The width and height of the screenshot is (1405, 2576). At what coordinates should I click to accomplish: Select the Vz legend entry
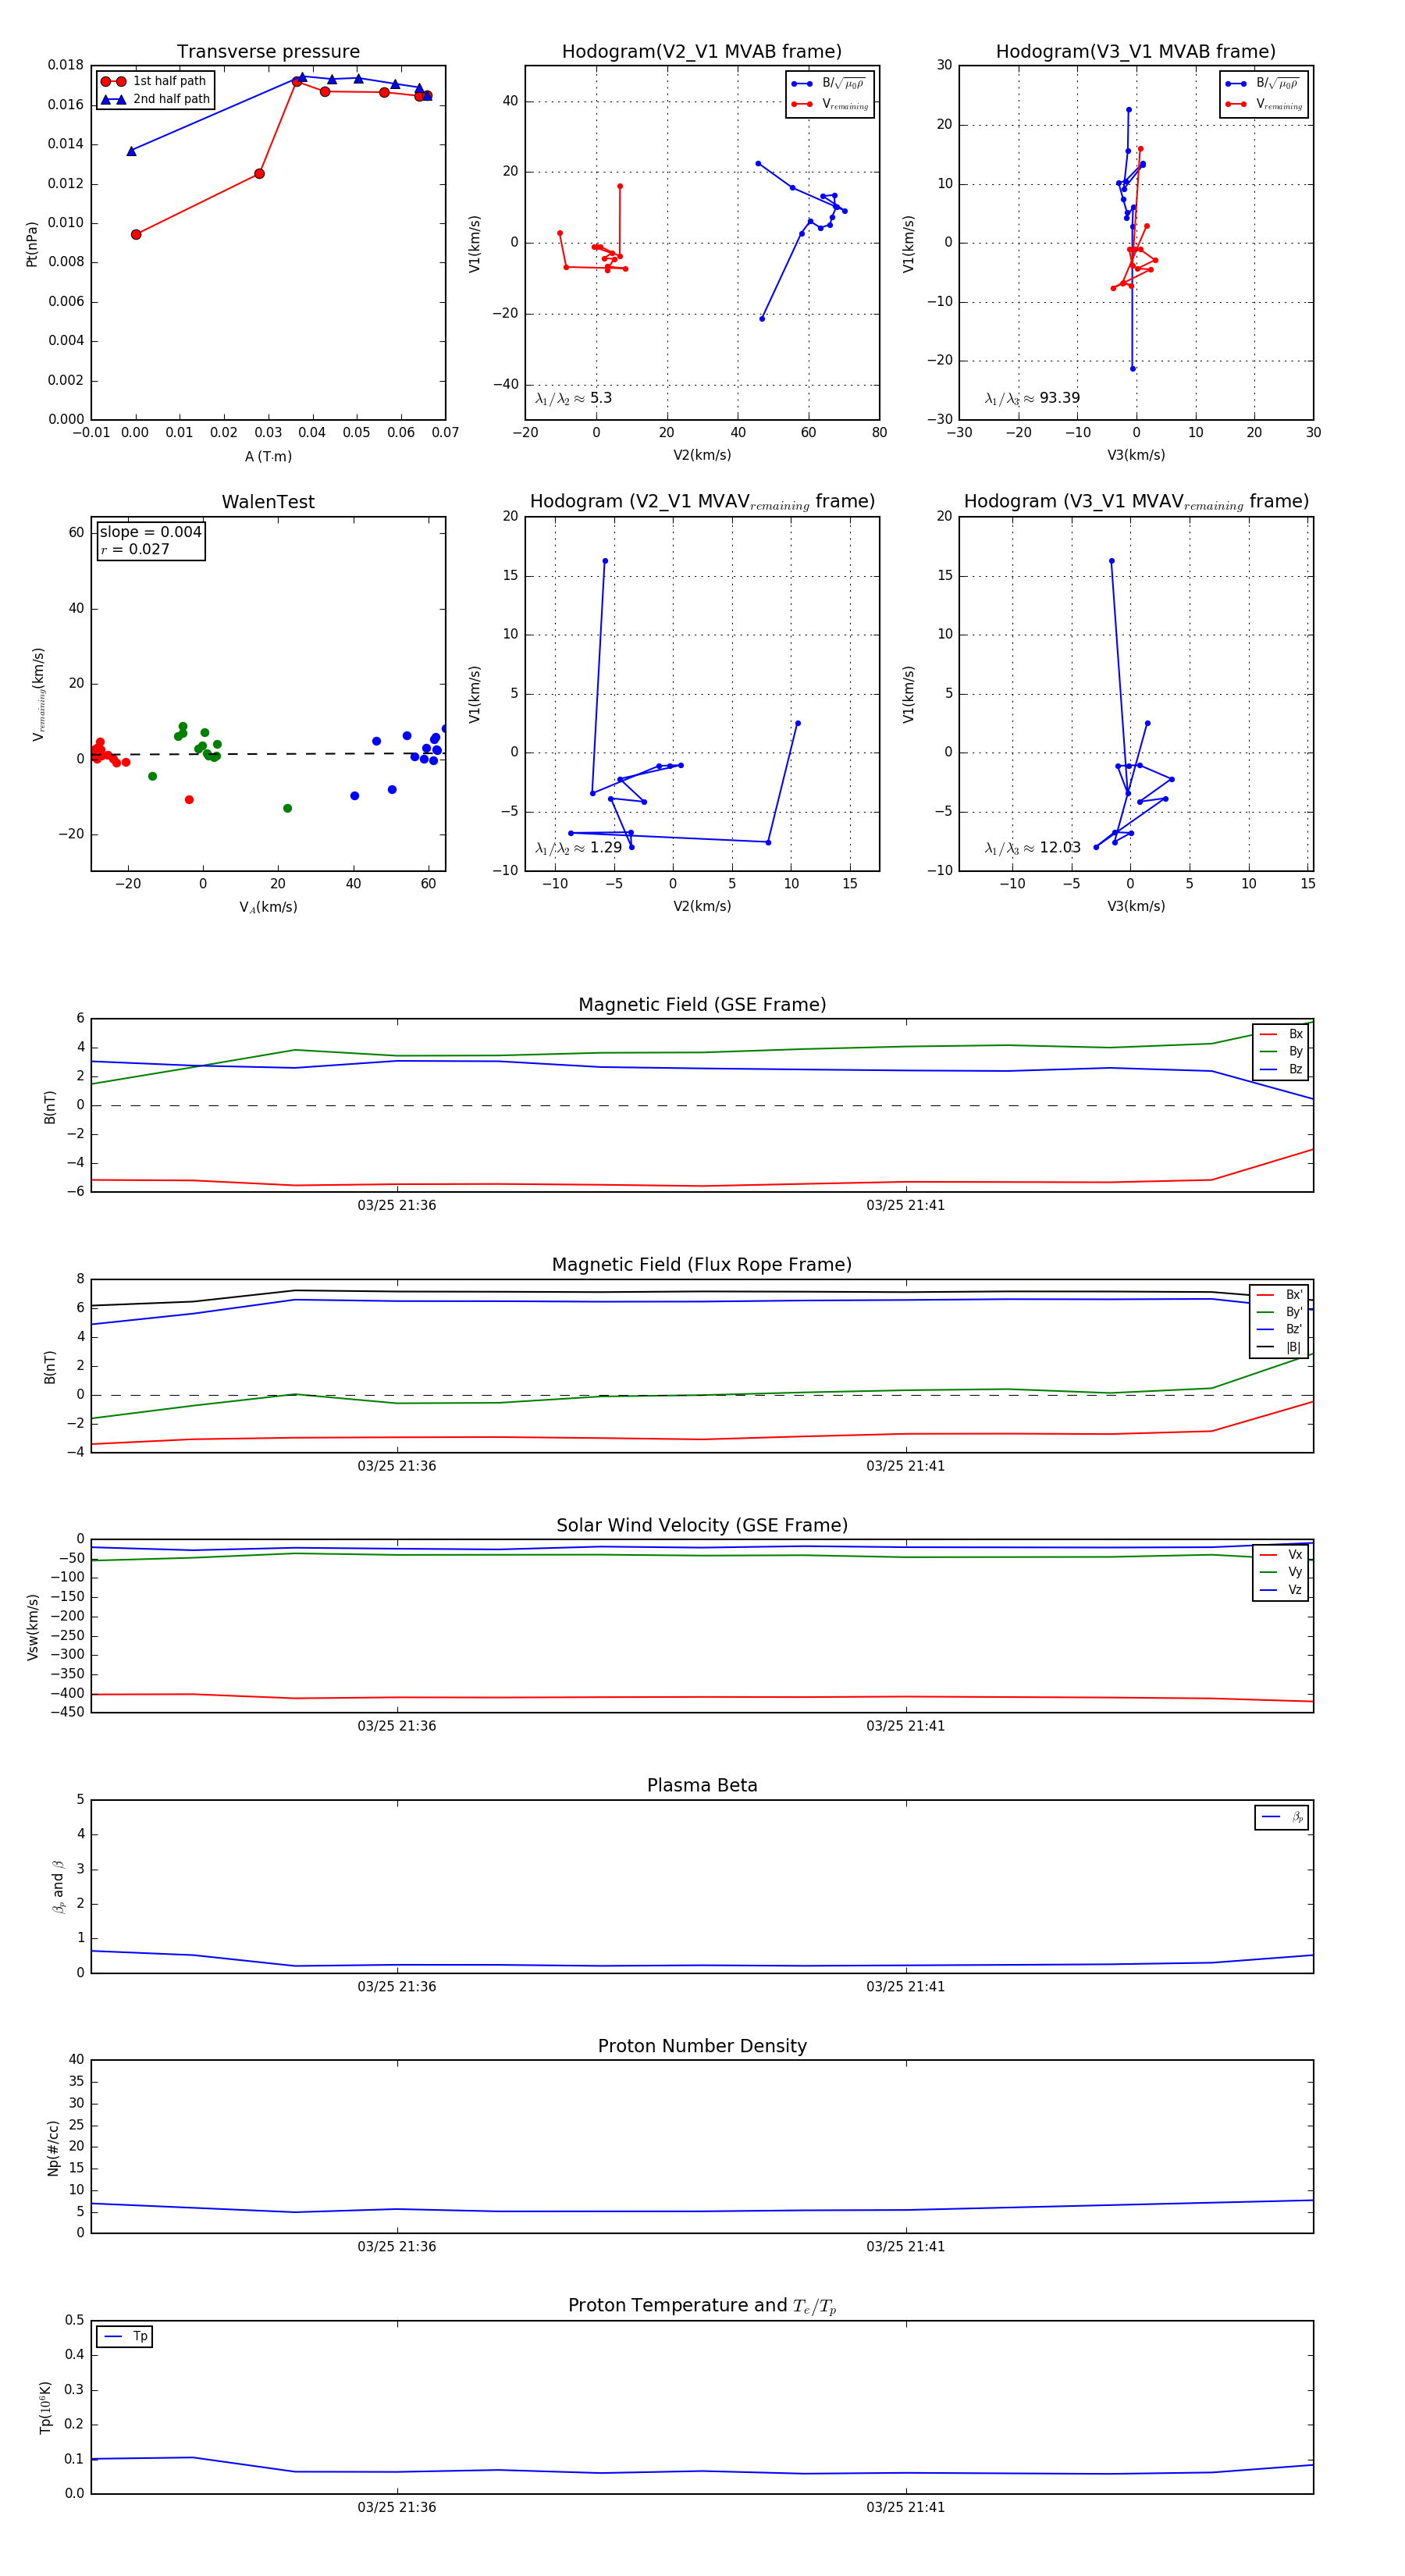[1280, 1590]
